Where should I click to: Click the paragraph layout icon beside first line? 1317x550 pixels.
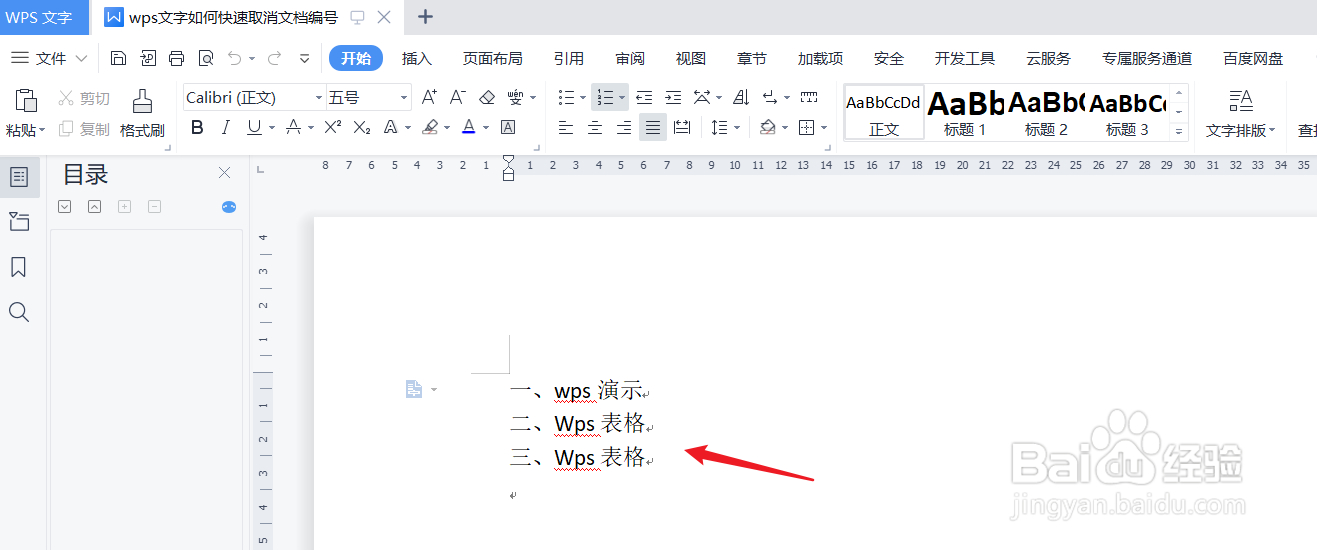click(415, 389)
